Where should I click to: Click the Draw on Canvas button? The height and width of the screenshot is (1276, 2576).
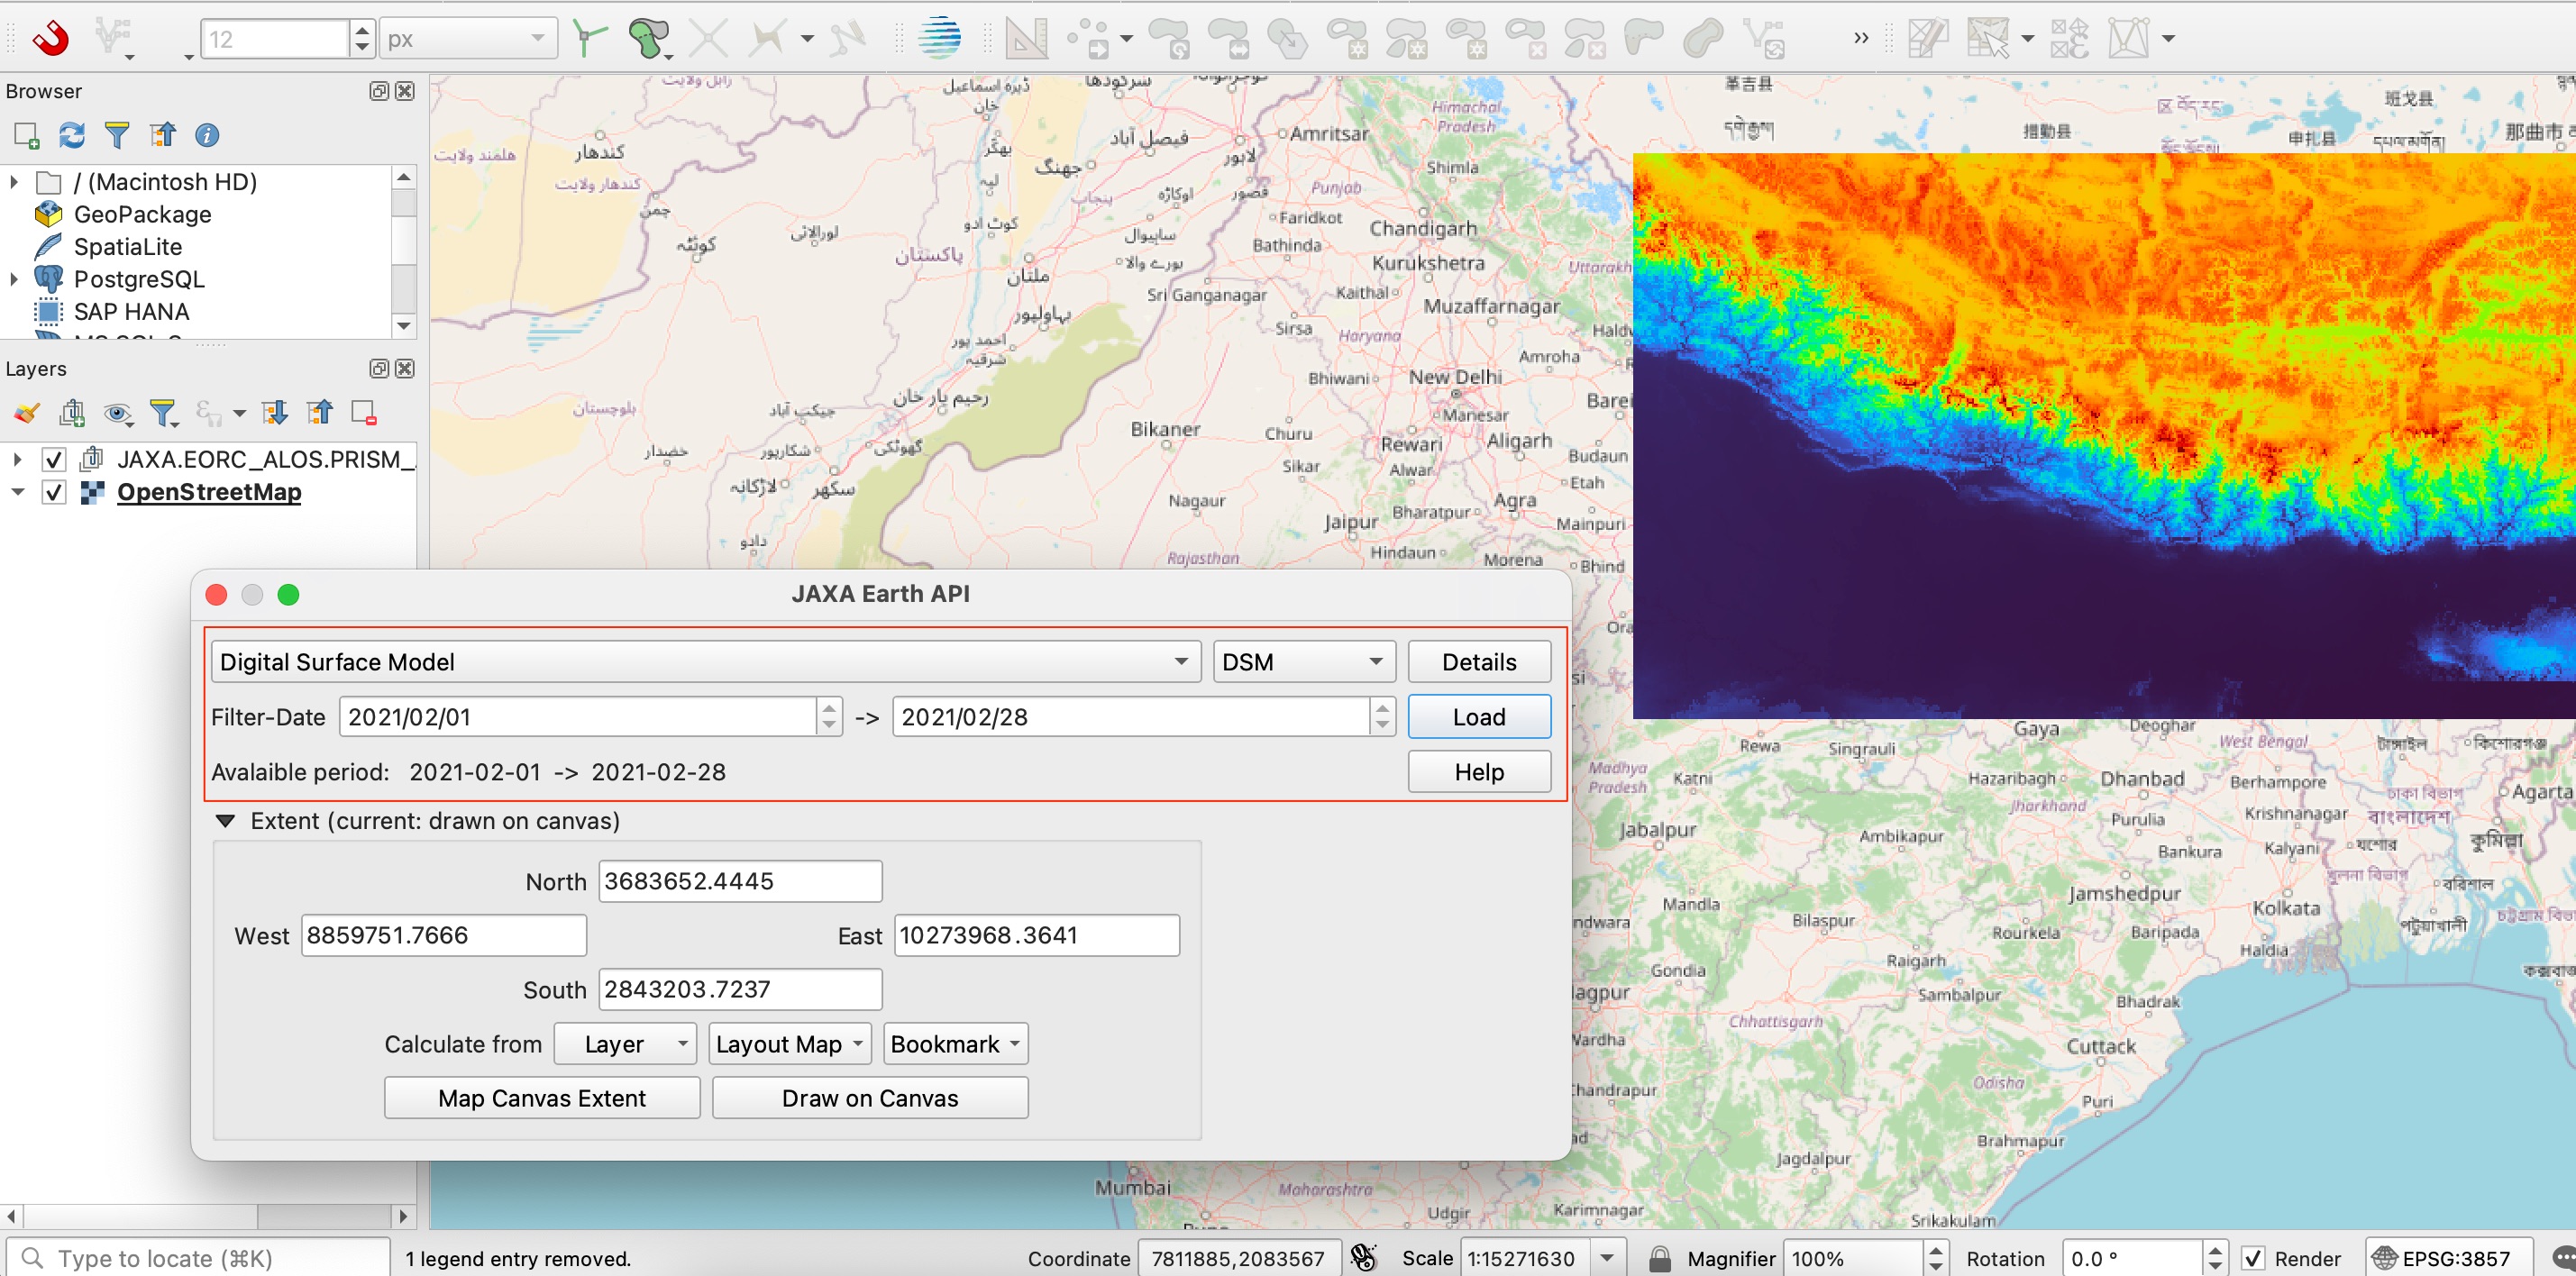(869, 1098)
